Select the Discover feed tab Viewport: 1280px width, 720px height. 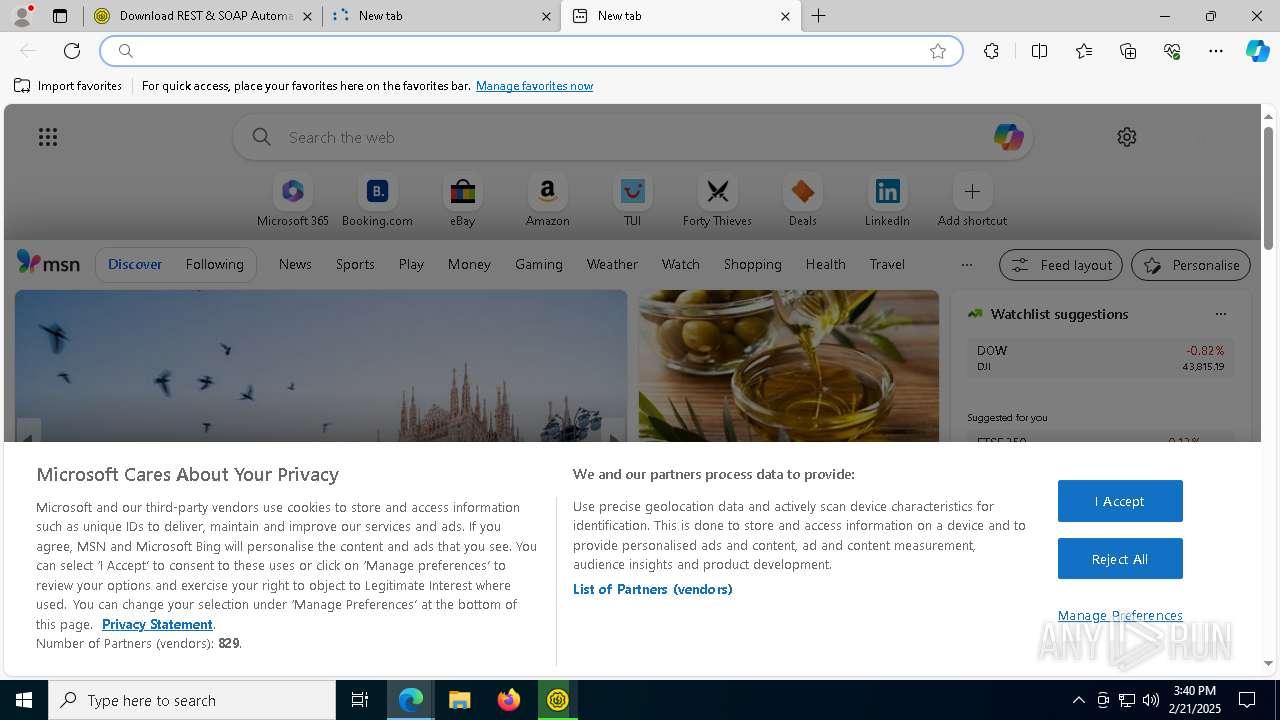point(135,264)
